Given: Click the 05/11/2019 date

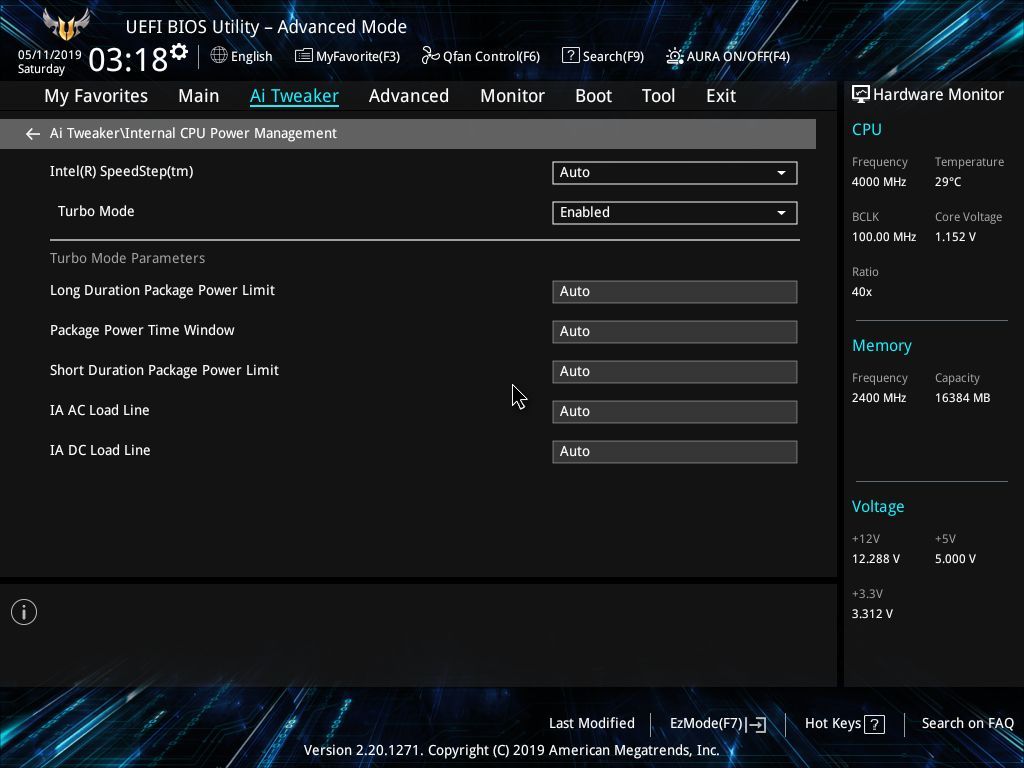Looking at the screenshot, I should pos(50,55).
